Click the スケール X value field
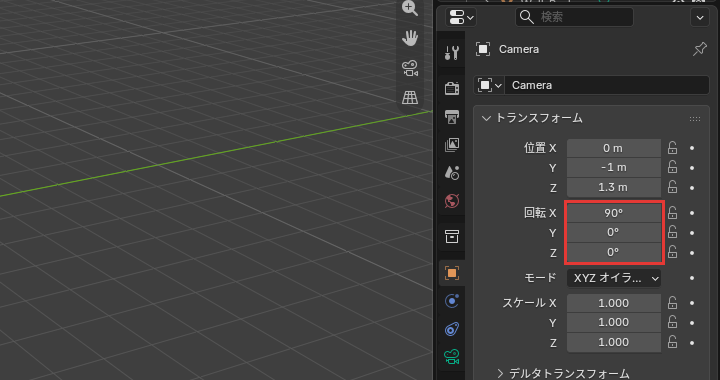 [x=613, y=303]
